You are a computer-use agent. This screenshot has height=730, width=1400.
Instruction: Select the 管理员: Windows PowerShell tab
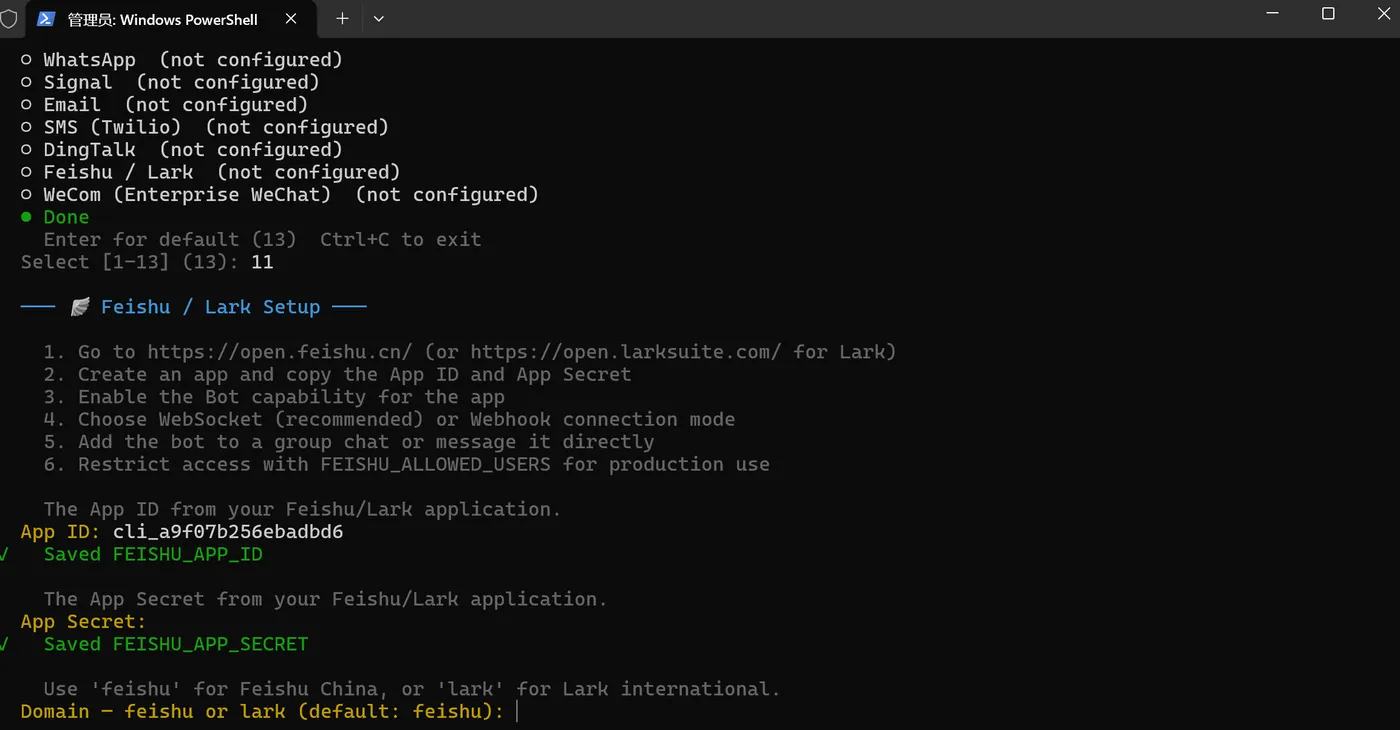click(x=162, y=19)
